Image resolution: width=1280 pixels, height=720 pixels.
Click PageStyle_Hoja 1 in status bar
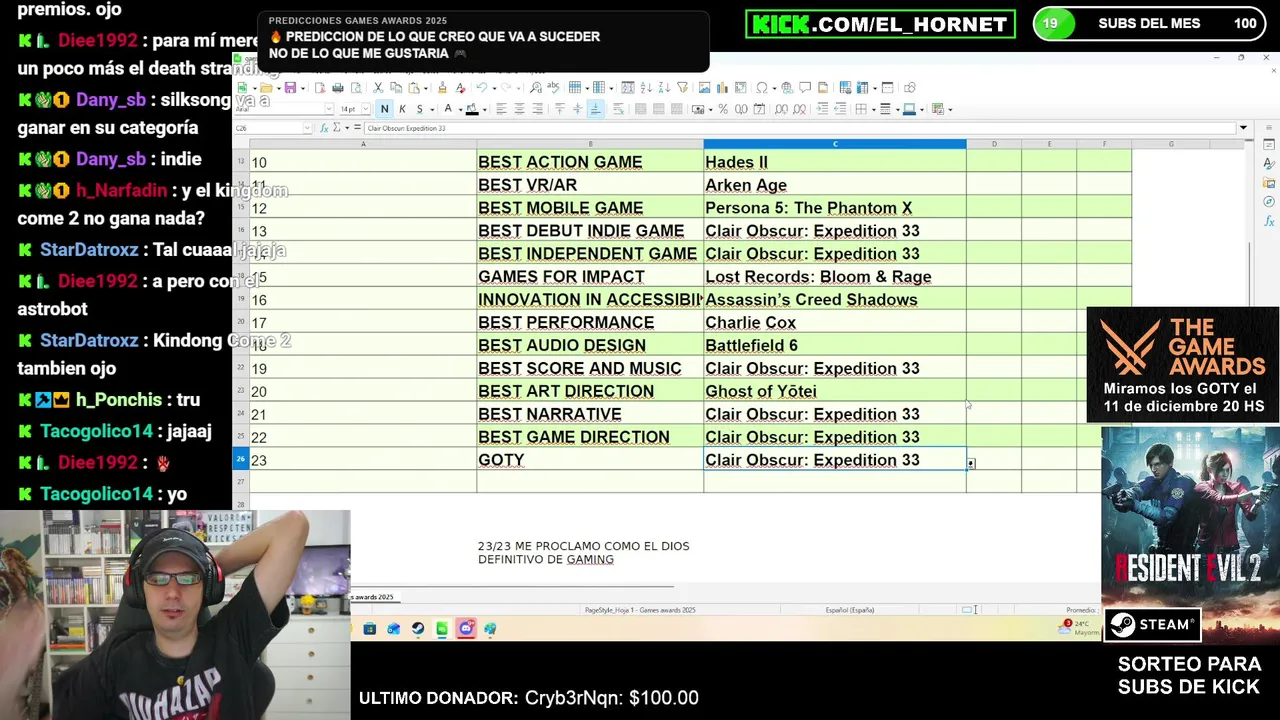[x=640, y=610]
